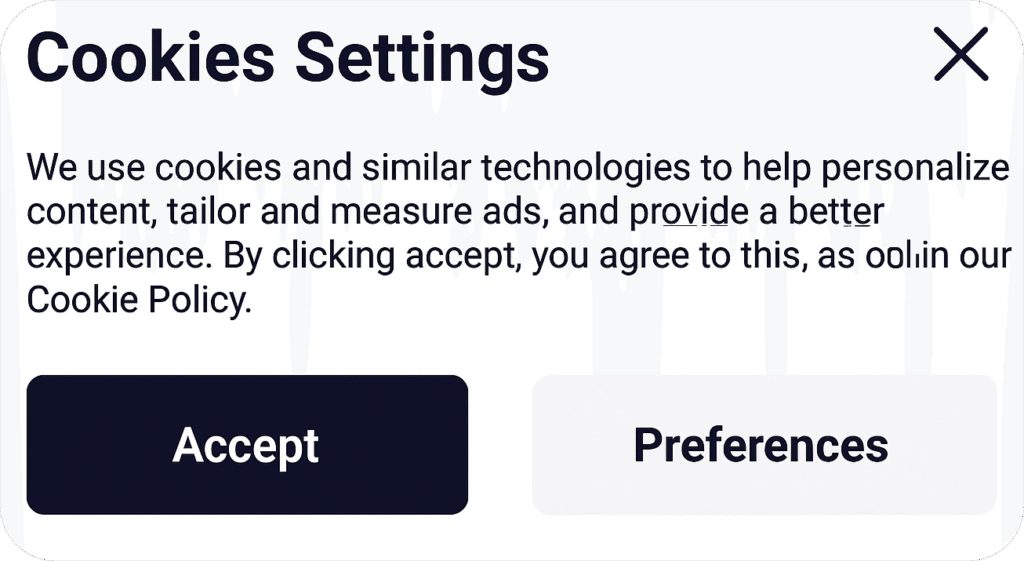Open cookie Preferences
Viewport: 1024px width, 561px height.
[x=763, y=445]
